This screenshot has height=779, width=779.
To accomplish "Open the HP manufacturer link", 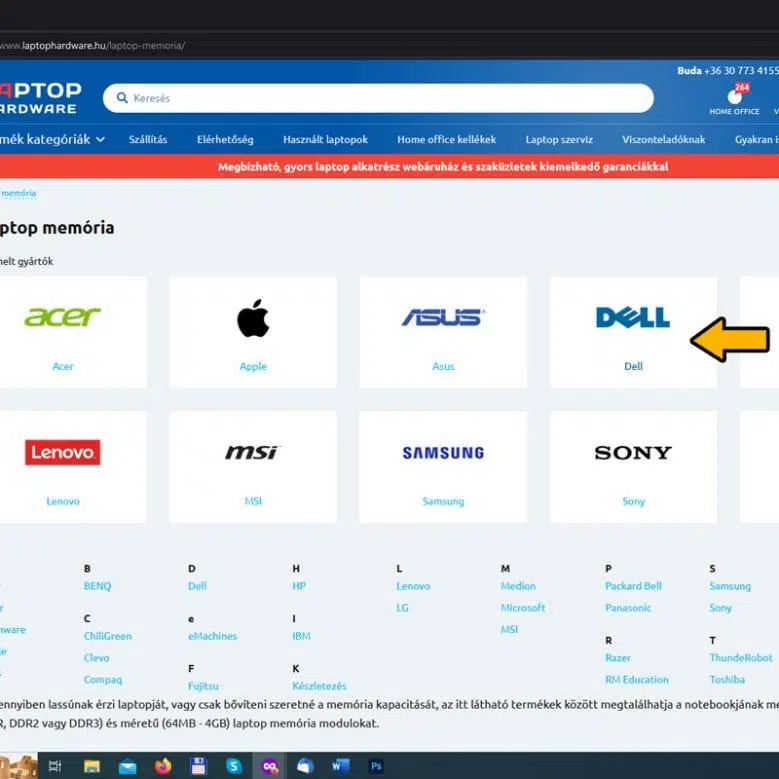I will tap(299, 586).
